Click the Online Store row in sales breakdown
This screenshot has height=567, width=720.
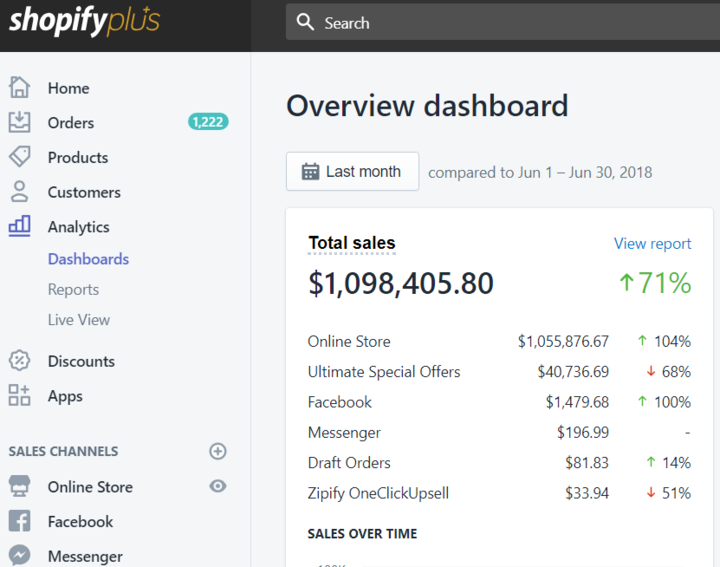click(499, 342)
